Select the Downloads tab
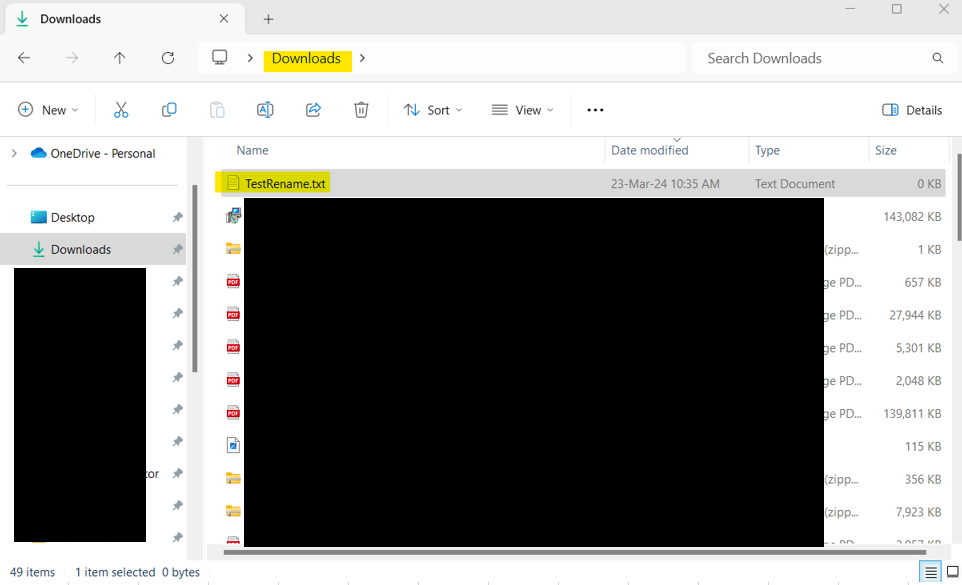Viewport: 962px width, 585px height. point(125,19)
